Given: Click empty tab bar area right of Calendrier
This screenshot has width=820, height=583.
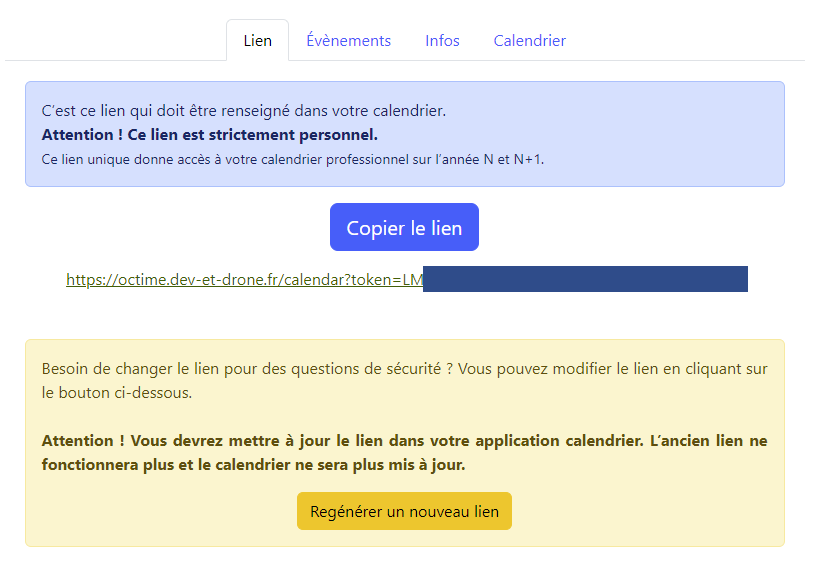Looking at the screenshot, I should click(690, 41).
